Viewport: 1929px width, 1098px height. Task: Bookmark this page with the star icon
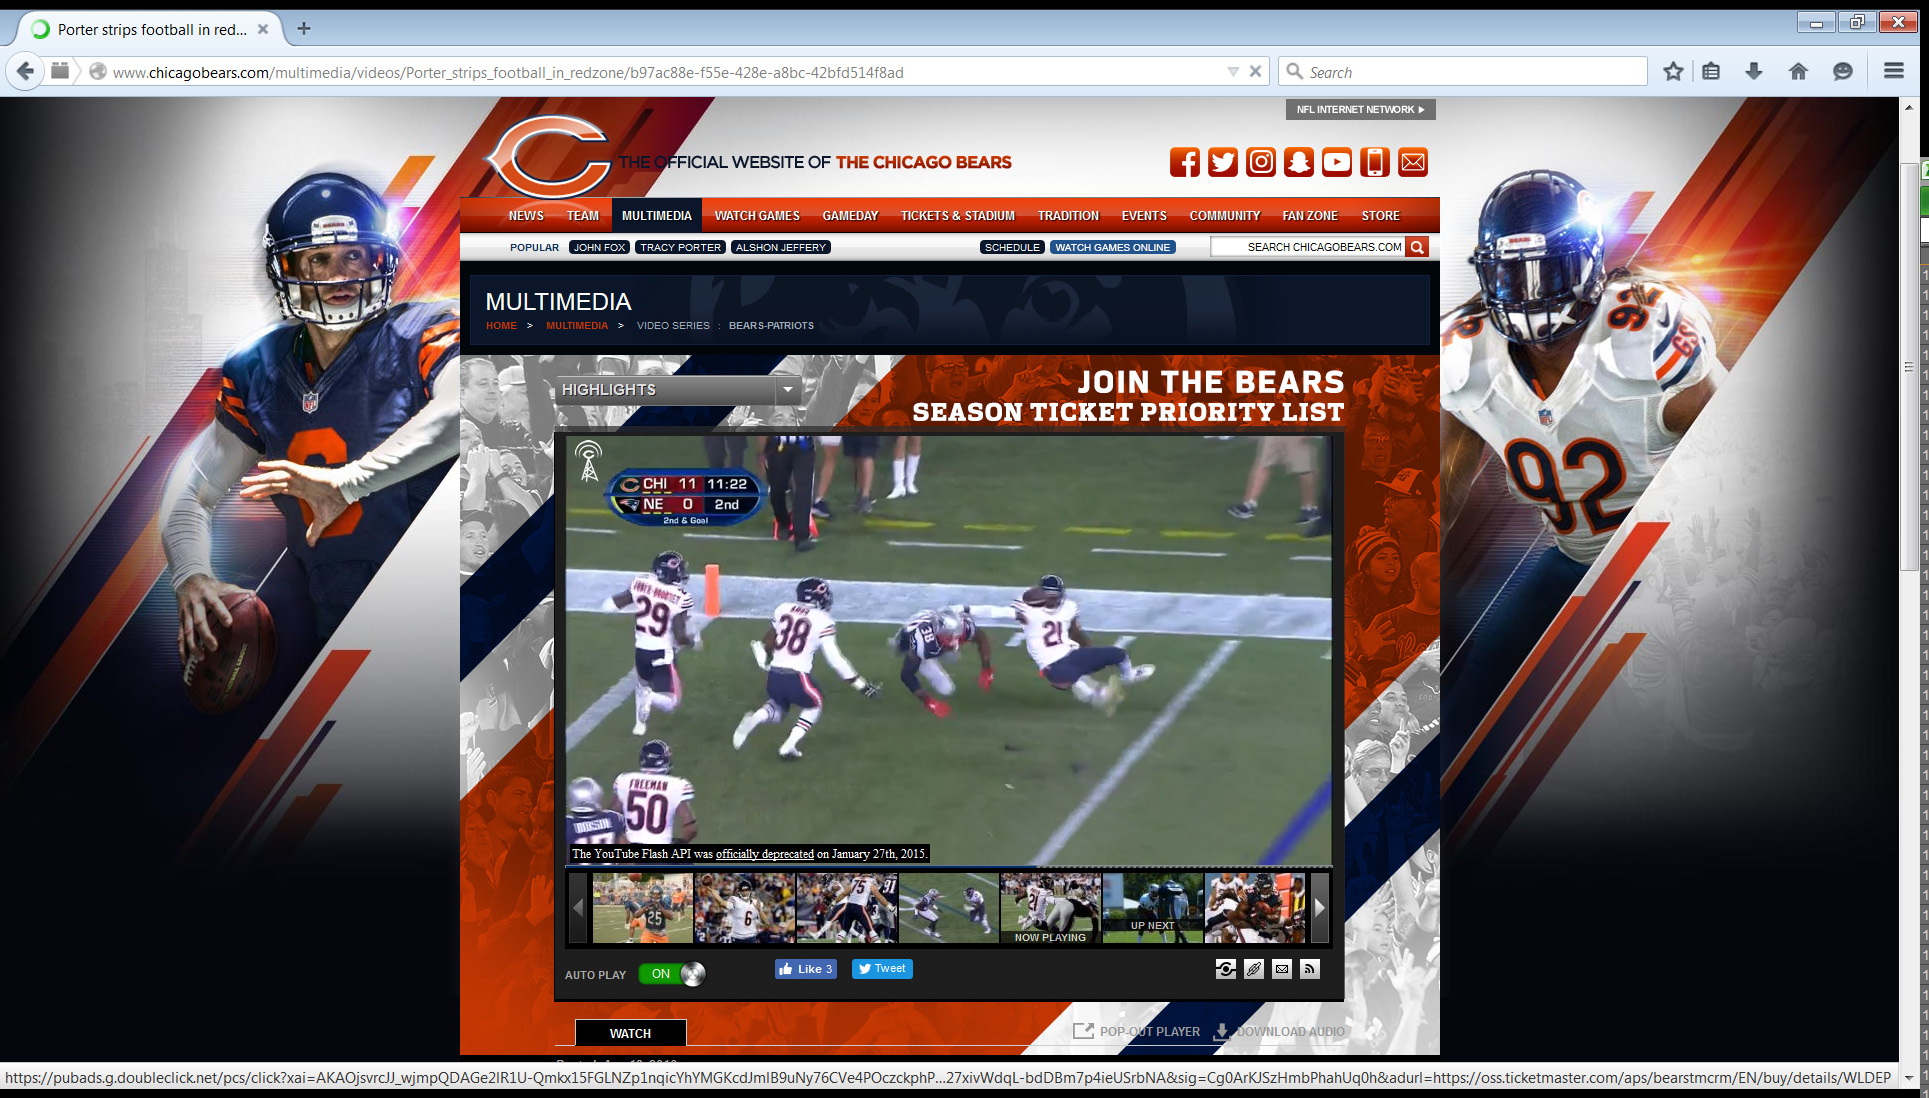coord(1673,71)
